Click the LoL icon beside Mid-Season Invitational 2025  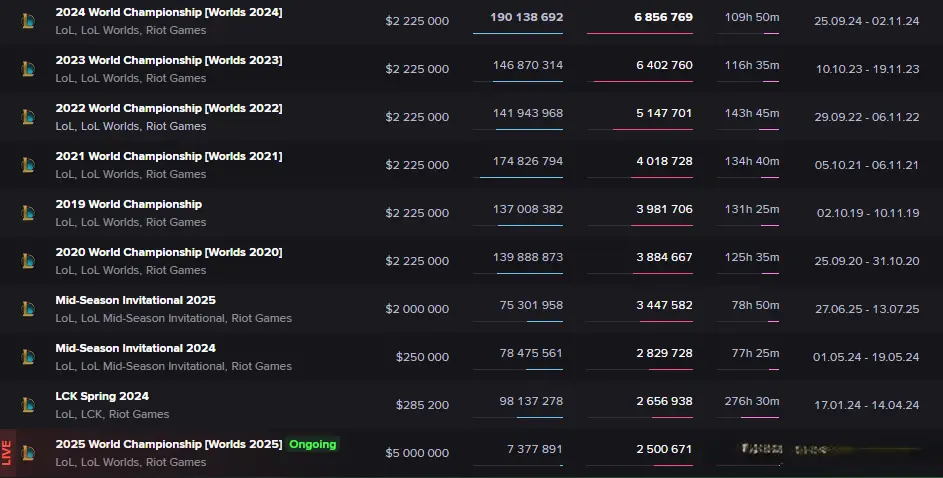pos(28,309)
